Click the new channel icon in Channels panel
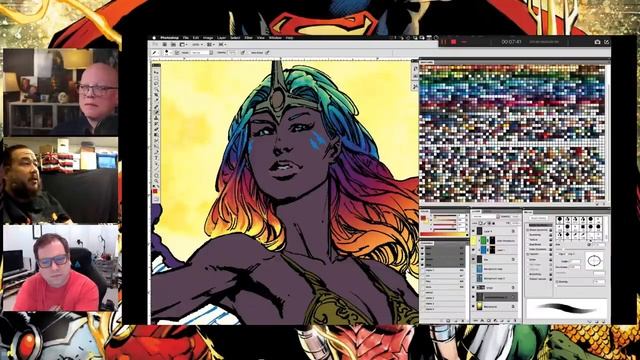The image size is (640, 360). (457, 321)
